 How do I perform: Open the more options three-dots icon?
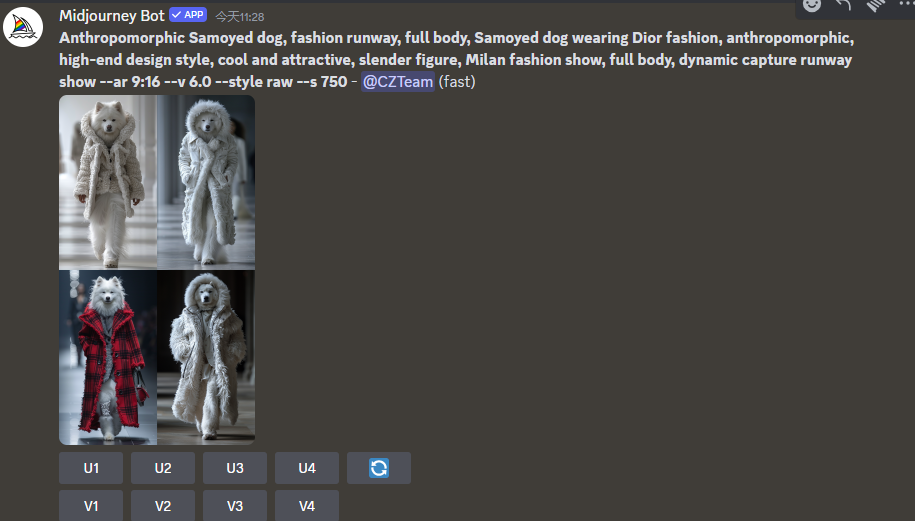[906, 5]
